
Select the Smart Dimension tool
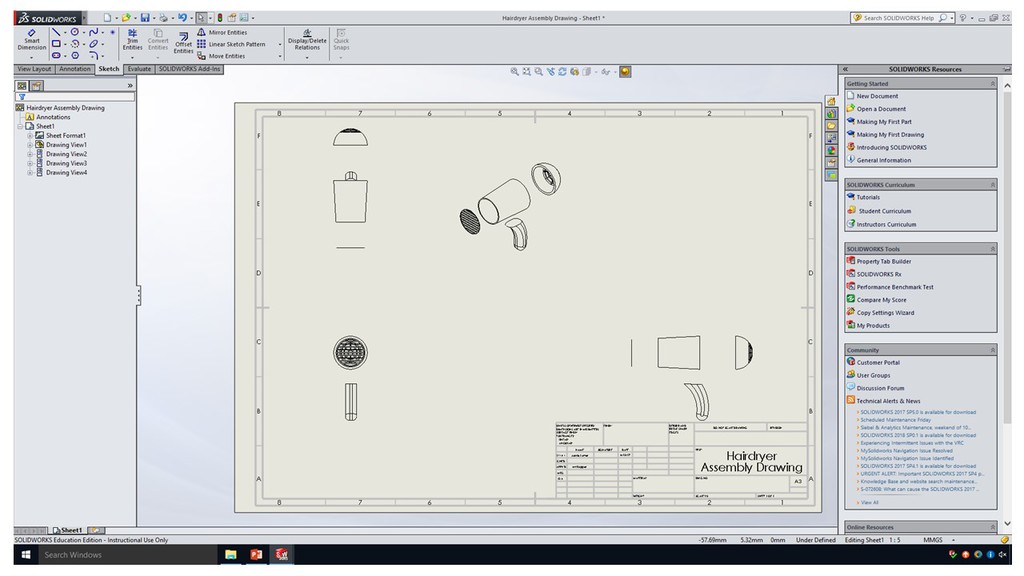(31, 39)
